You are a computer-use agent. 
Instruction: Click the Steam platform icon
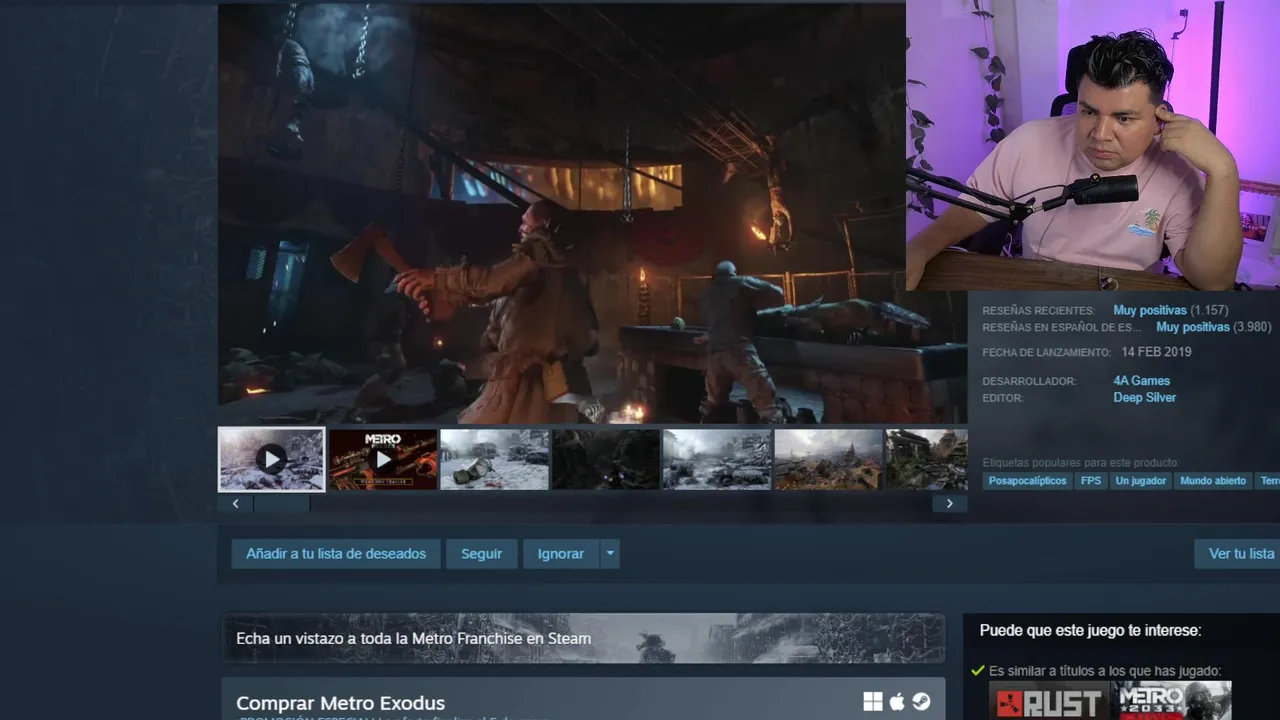[921, 702]
